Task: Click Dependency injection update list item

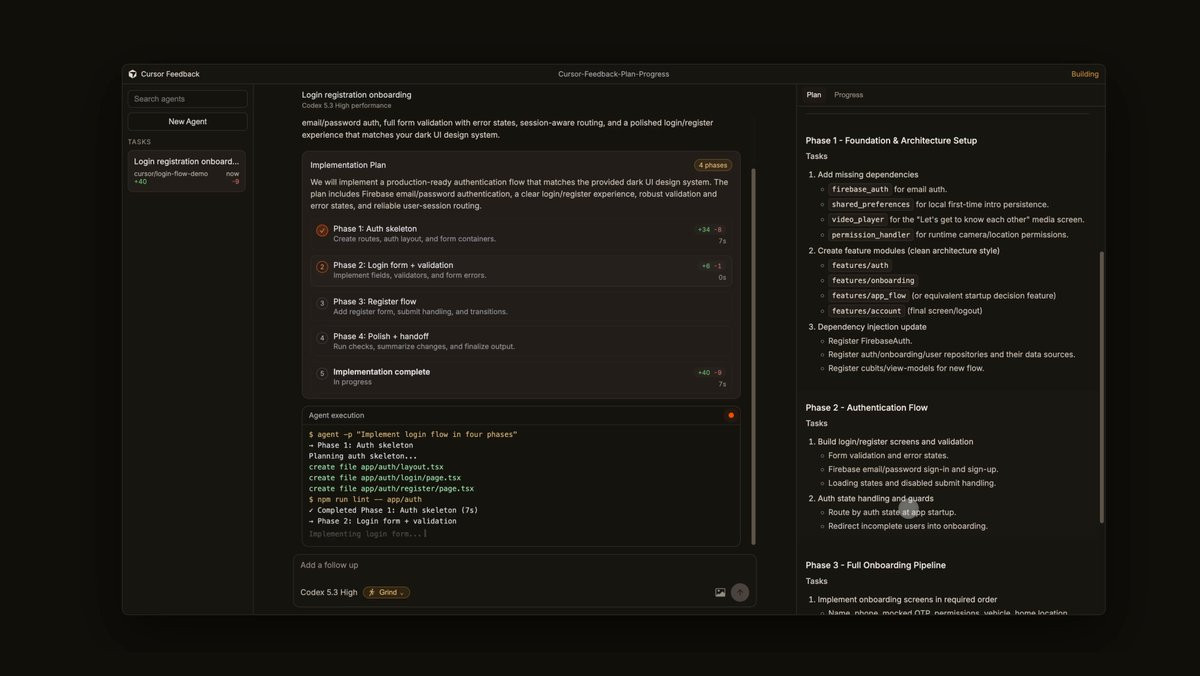Action: 872,326
